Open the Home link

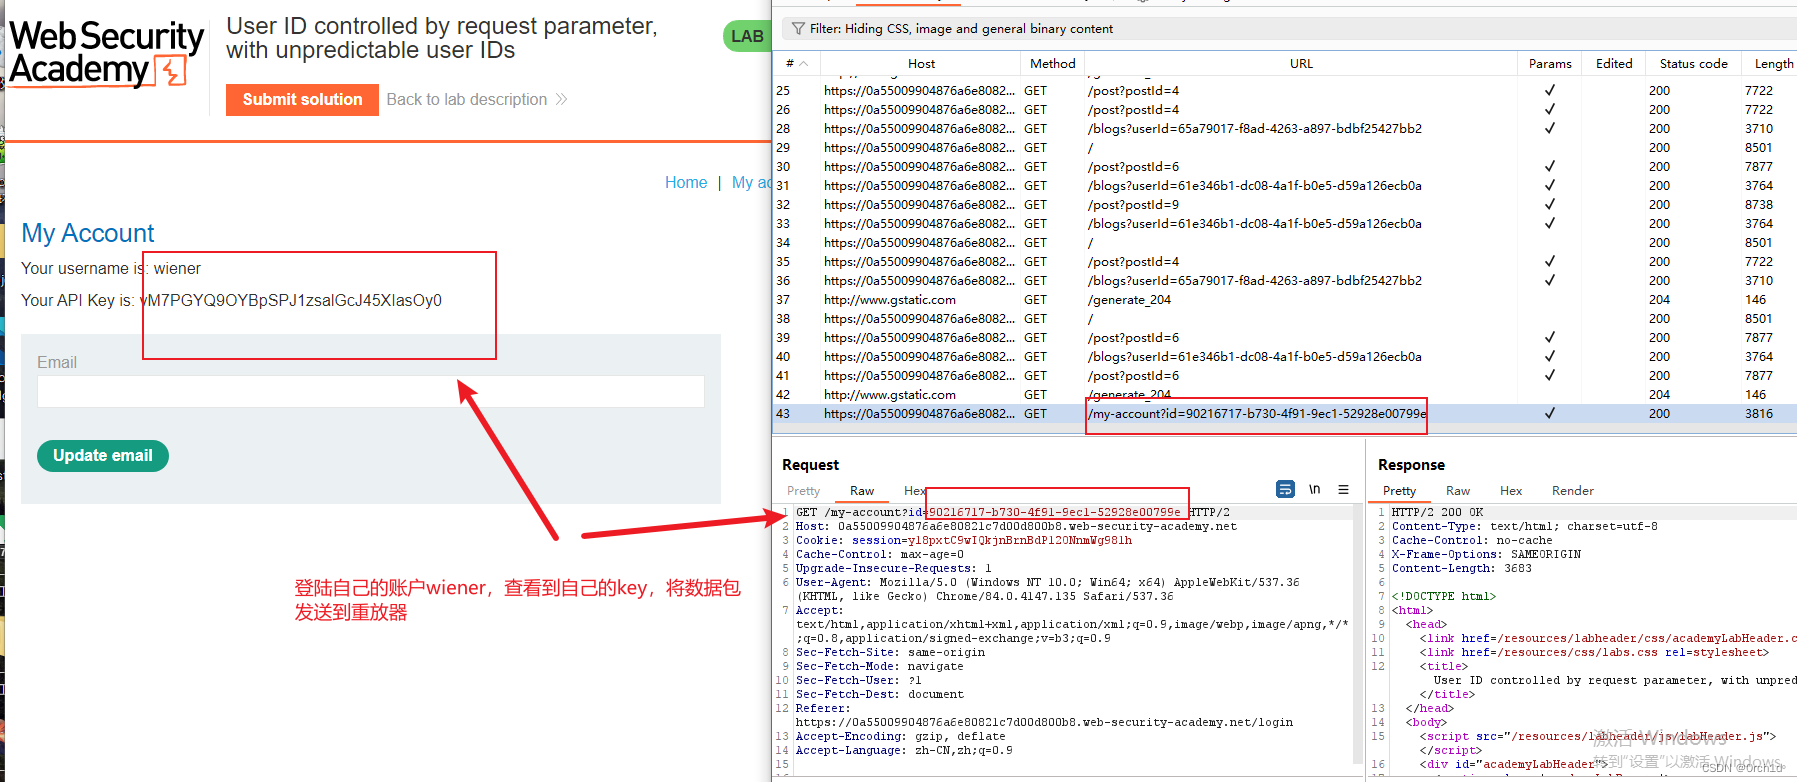(686, 182)
